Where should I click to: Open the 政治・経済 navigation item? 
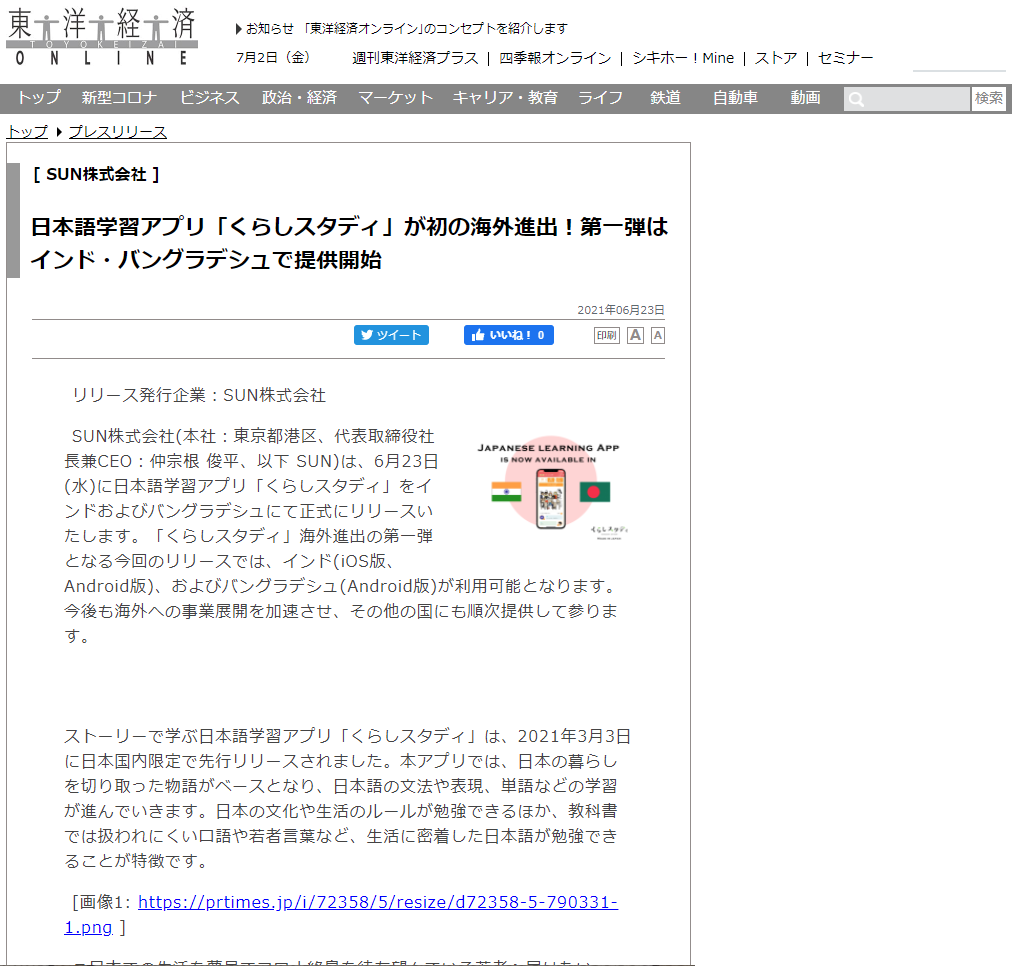[x=299, y=97]
